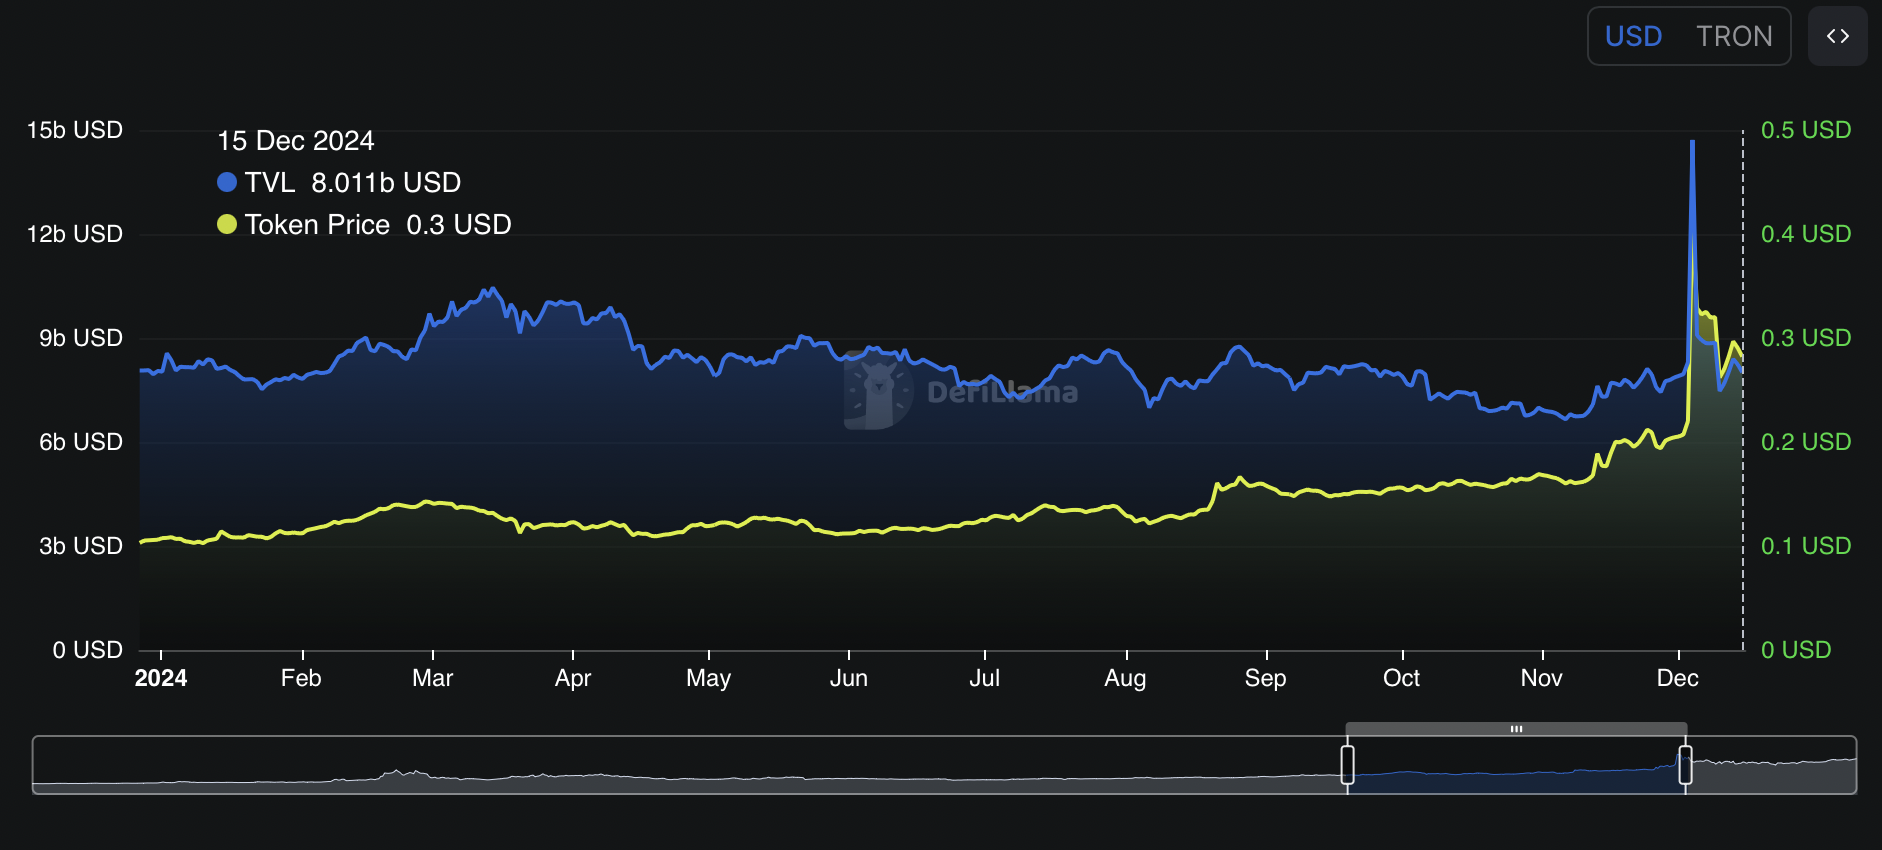Image resolution: width=1882 pixels, height=850 pixels.
Task: Click inside the selected blue range of the overview
Action: click(1516, 765)
